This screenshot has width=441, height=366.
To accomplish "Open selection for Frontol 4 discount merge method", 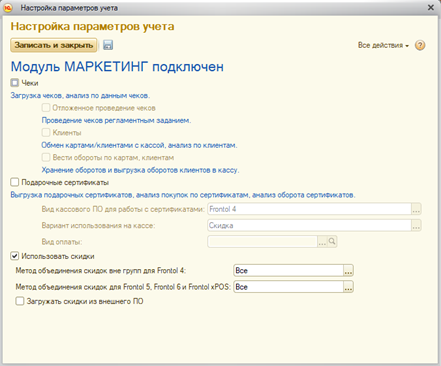I will tap(348, 271).
